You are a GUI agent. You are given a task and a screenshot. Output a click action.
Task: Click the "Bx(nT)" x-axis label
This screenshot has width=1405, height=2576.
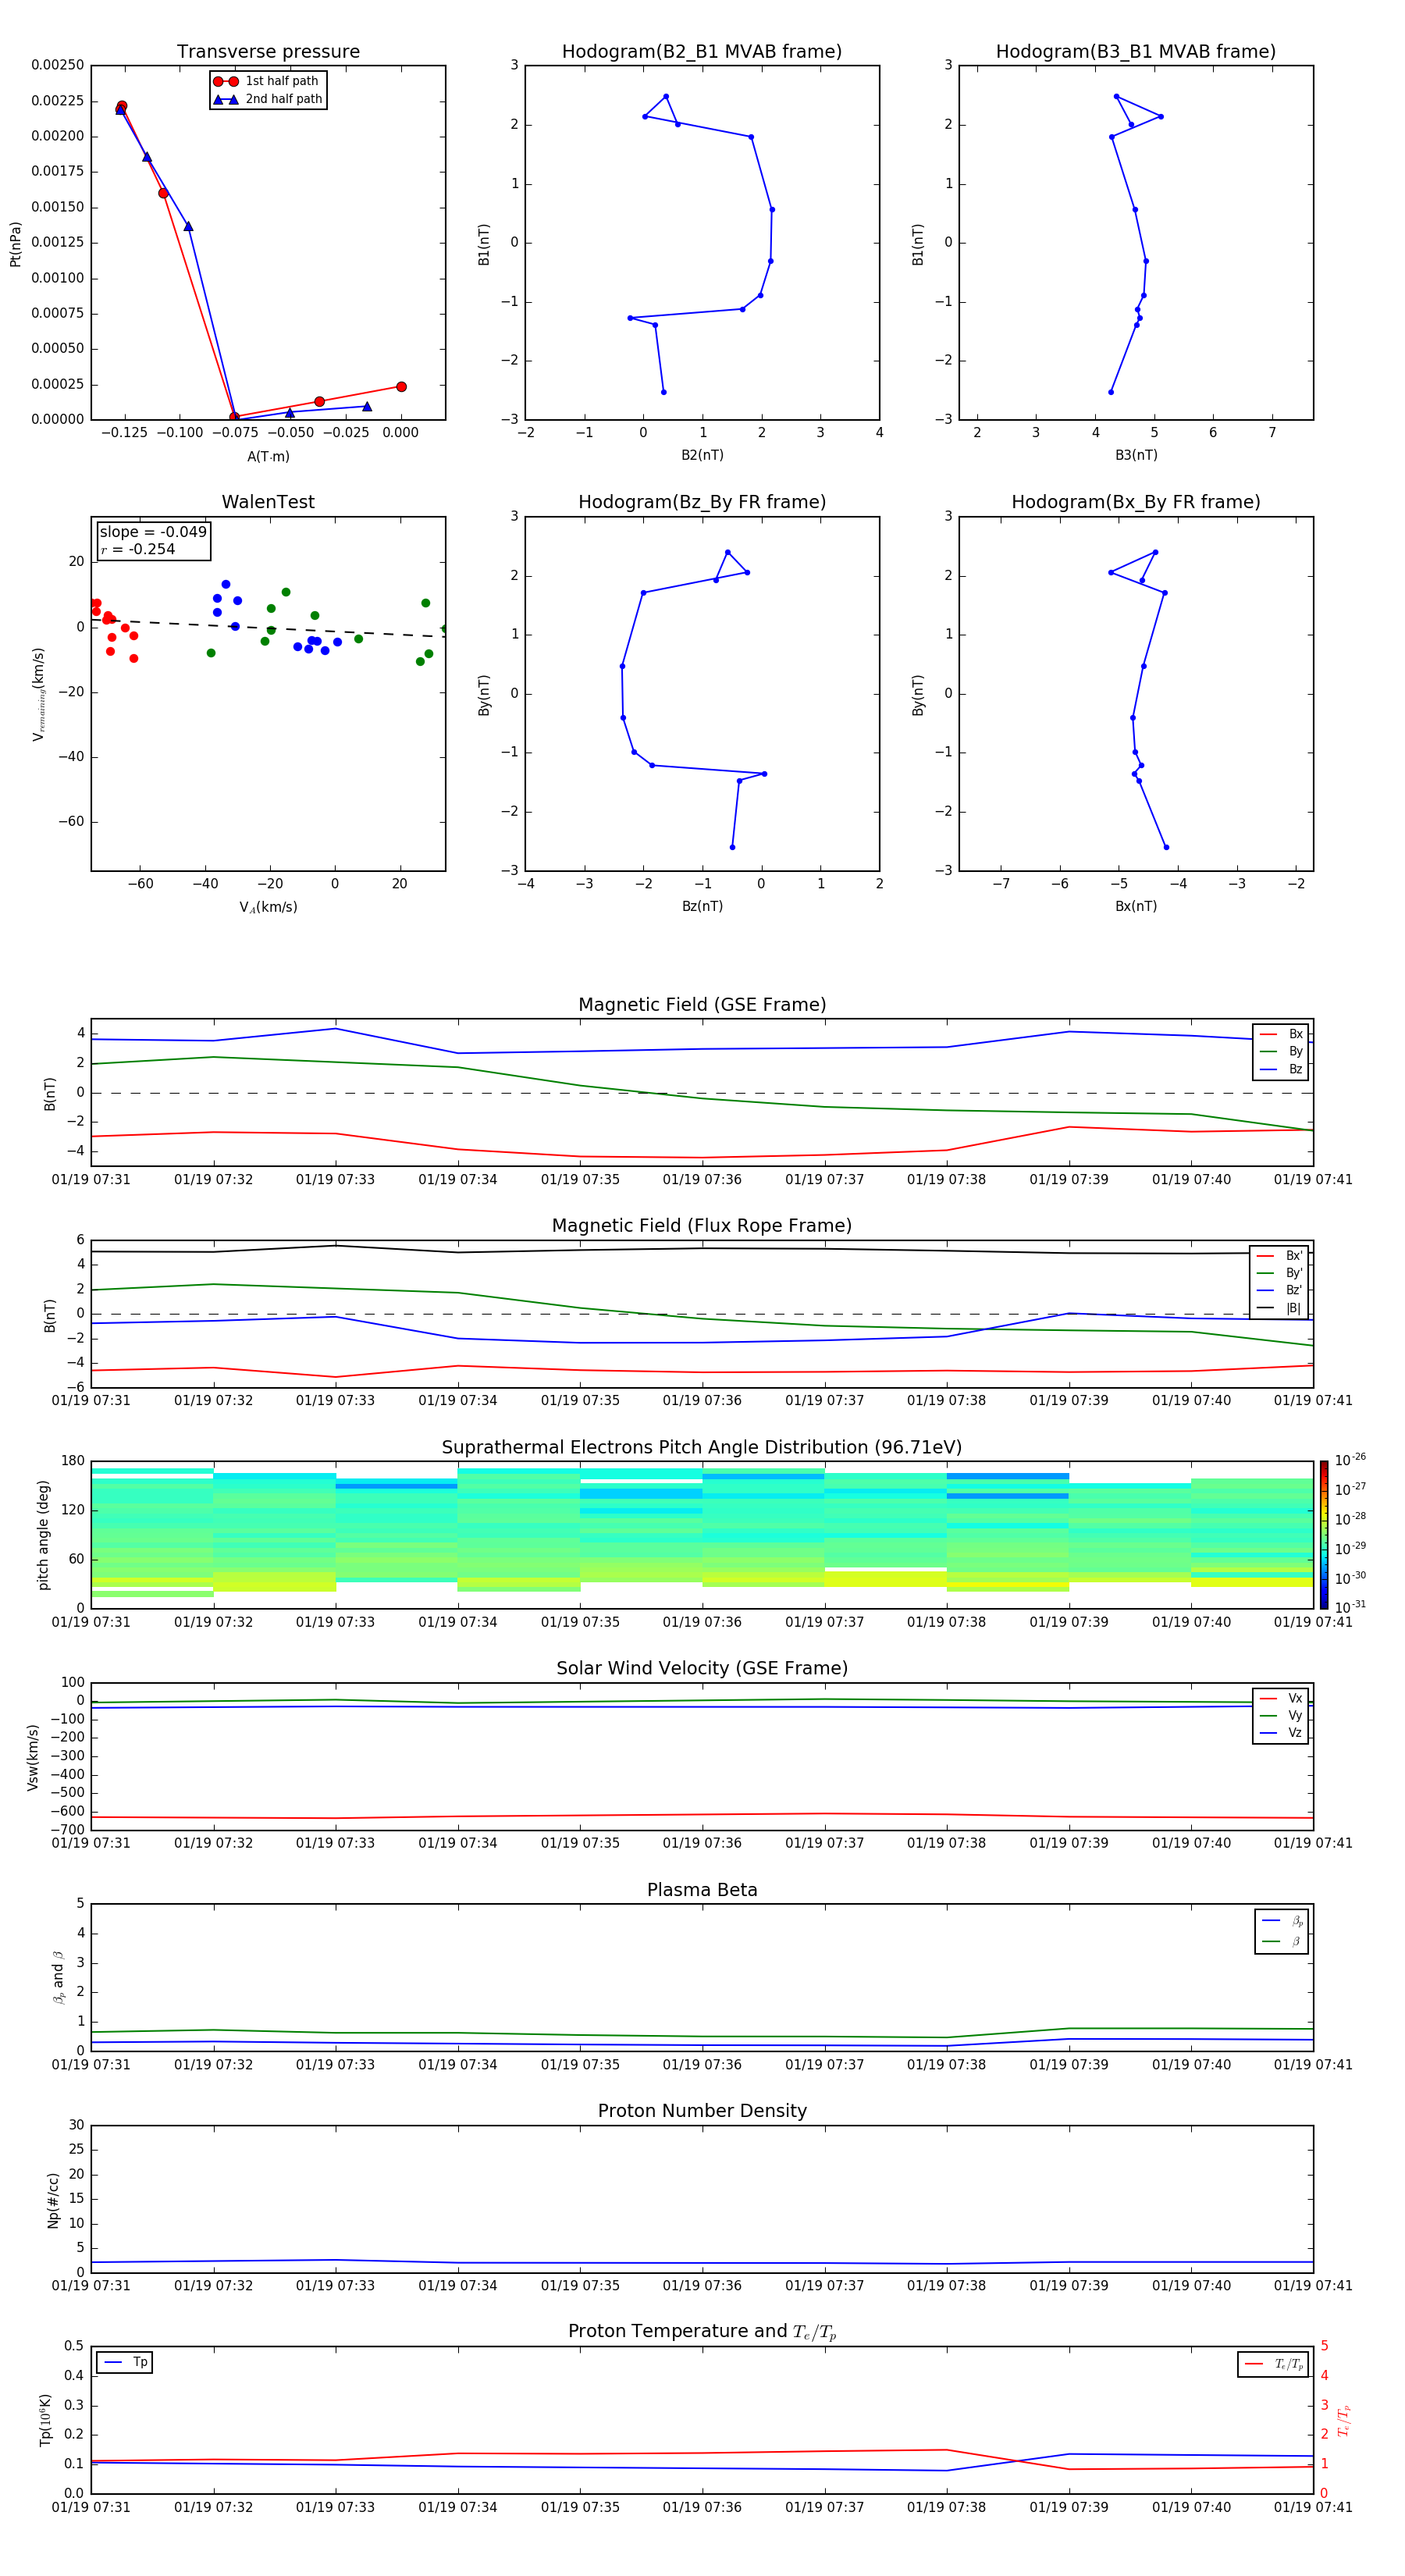click(1136, 906)
